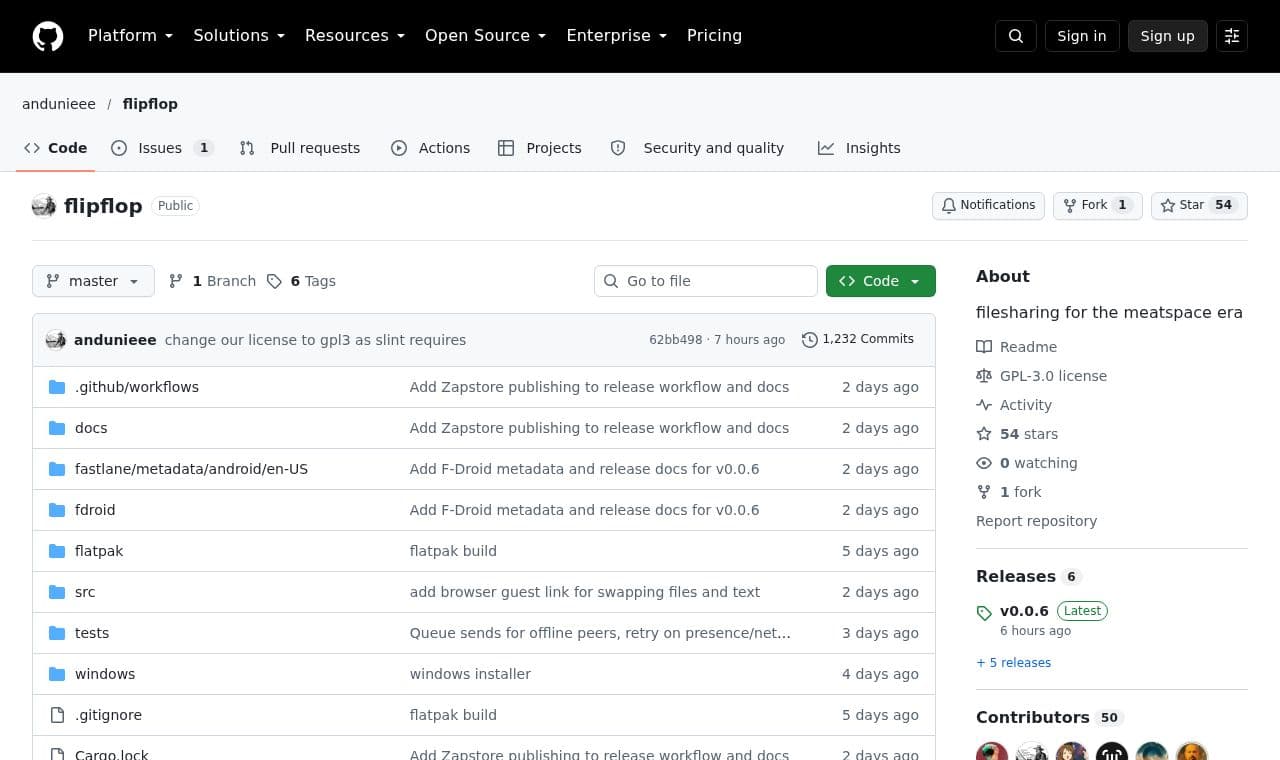Fork the flipflop repository
The image size is (1280, 760).
pyautogui.click(x=1097, y=205)
